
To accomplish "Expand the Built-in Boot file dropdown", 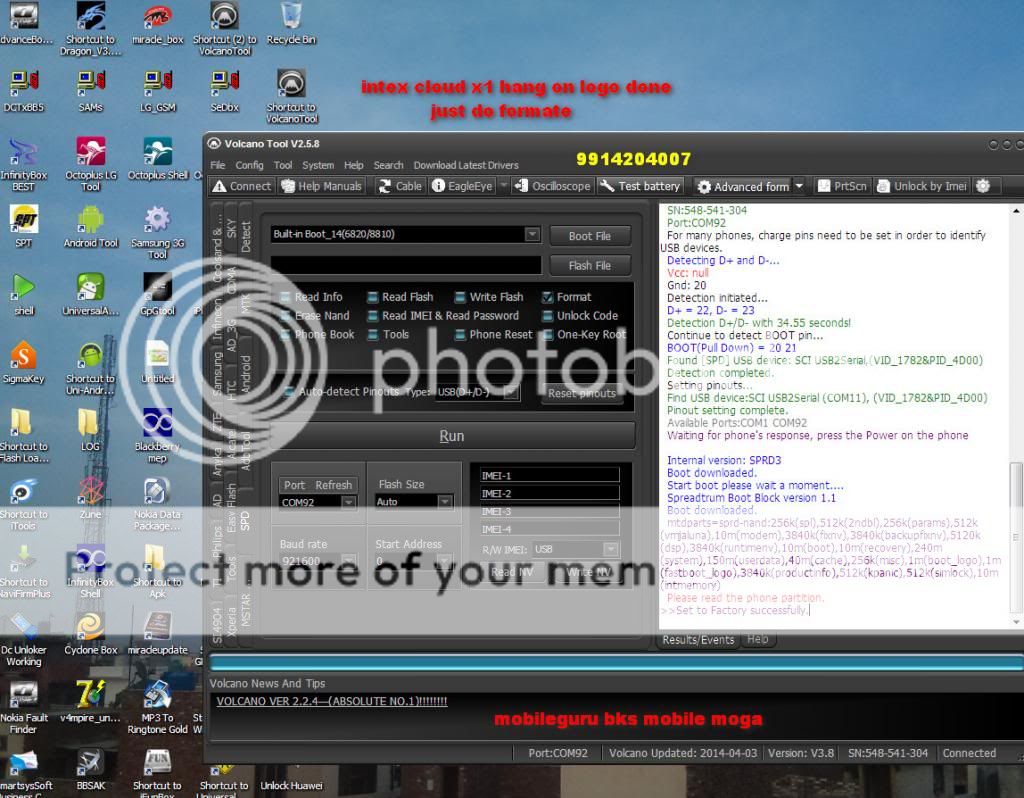I will (532, 234).
